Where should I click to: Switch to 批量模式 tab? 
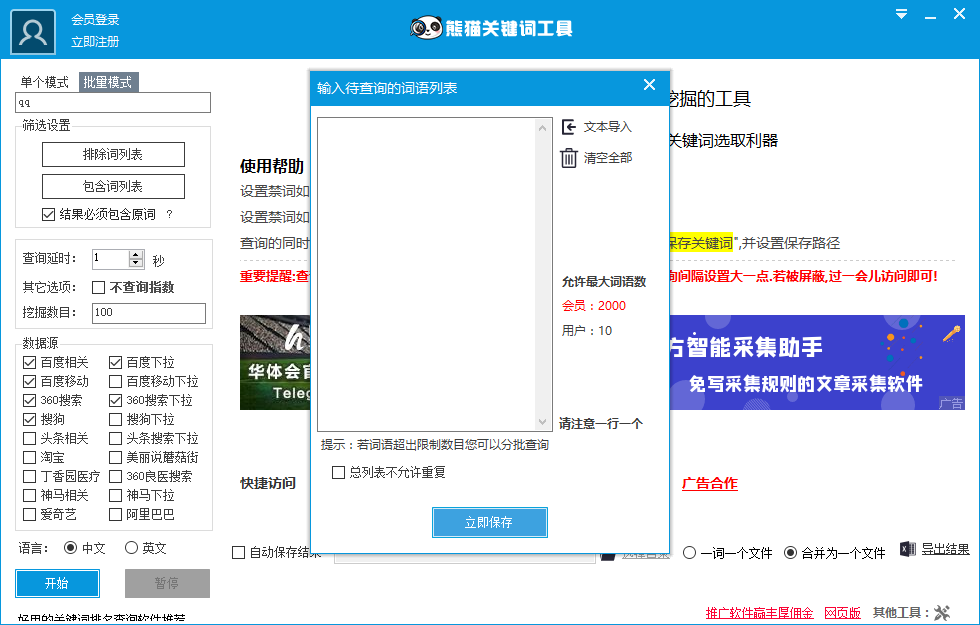108,82
